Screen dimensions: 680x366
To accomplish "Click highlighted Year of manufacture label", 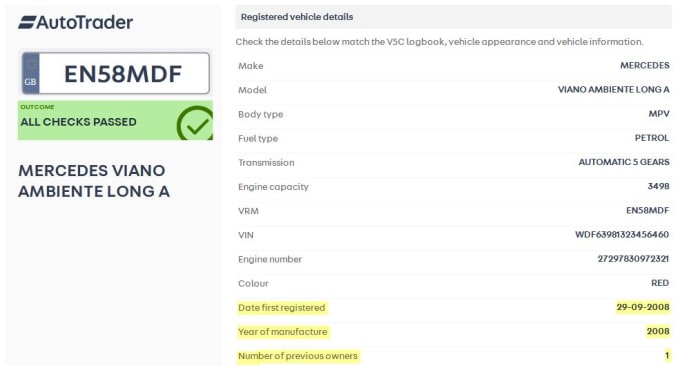I will (283, 332).
